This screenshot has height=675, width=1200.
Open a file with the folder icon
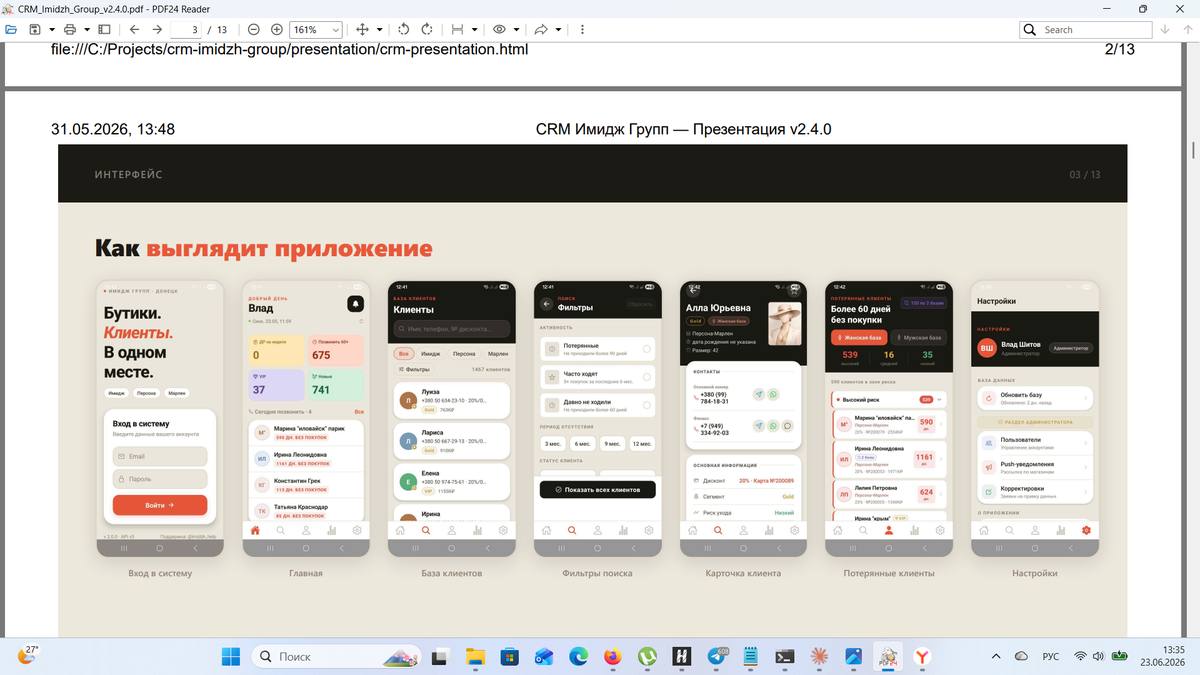tap(11, 30)
